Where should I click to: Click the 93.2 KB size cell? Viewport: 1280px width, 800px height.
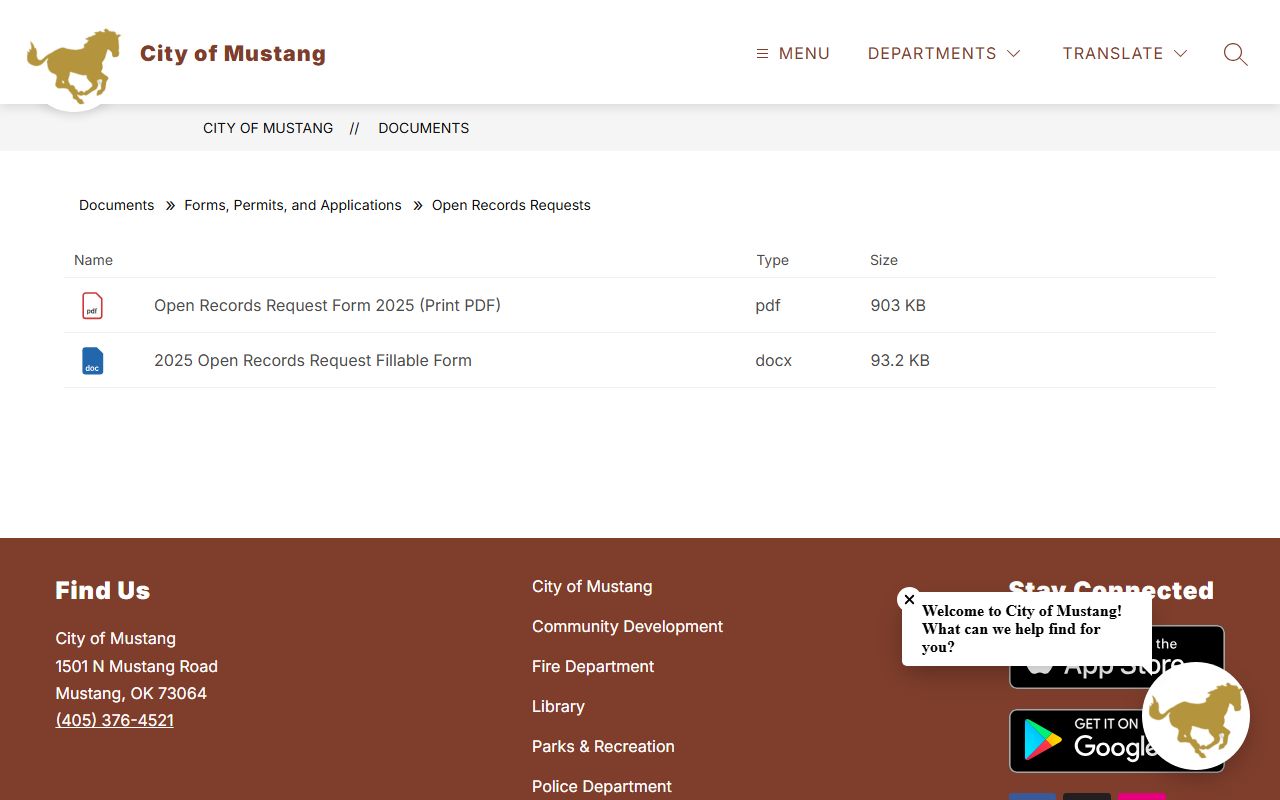pyautogui.click(x=900, y=361)
